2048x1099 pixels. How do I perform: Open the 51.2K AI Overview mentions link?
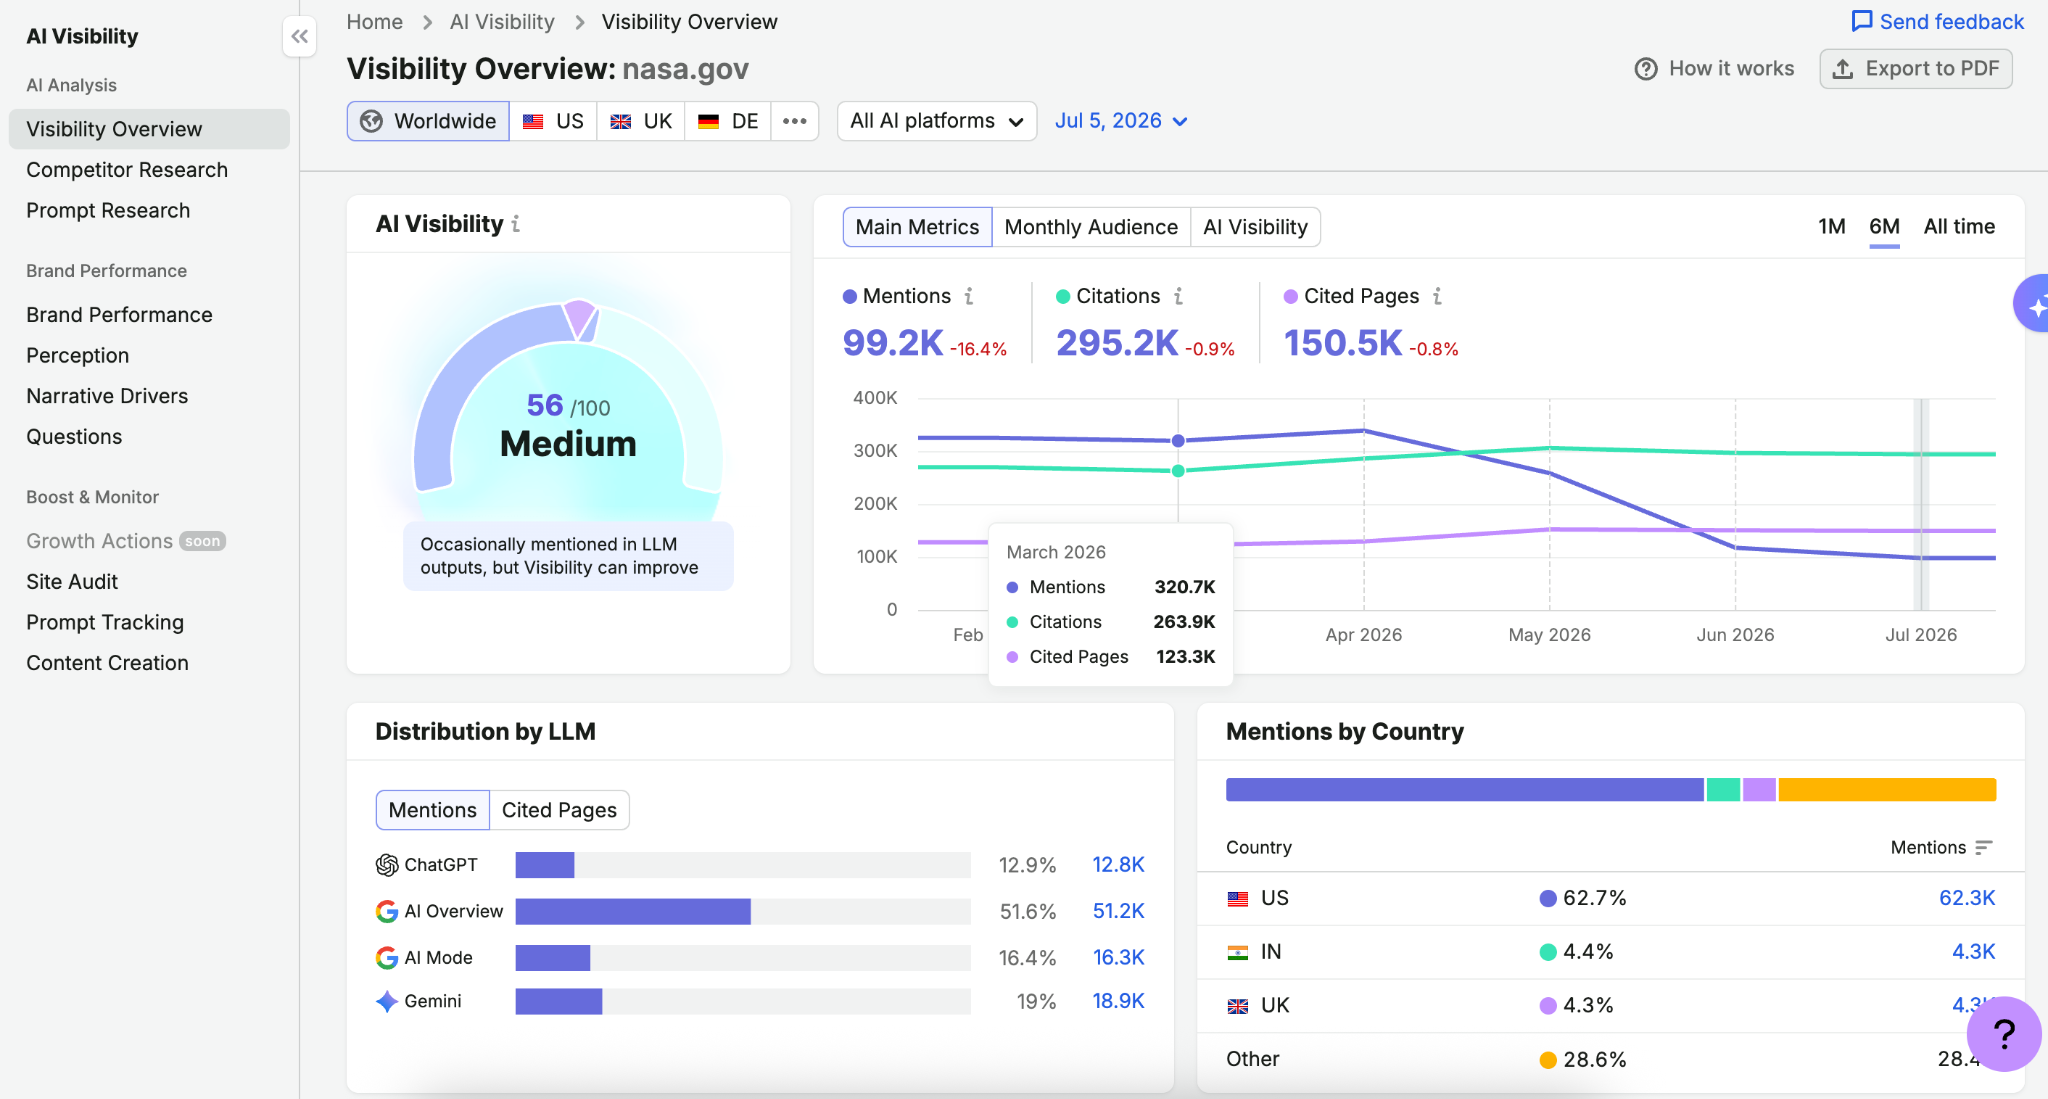click(x=1118, y=911)
